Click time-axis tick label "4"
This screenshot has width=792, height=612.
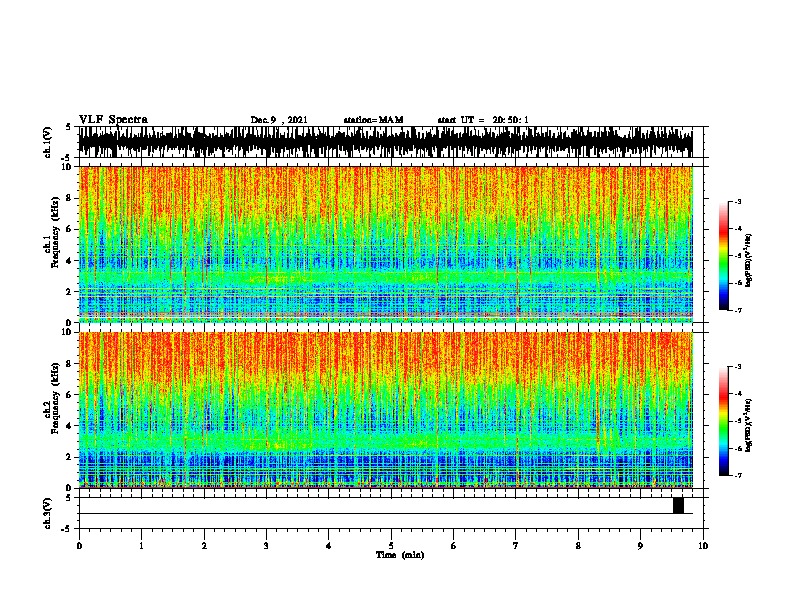pos(329,546)
